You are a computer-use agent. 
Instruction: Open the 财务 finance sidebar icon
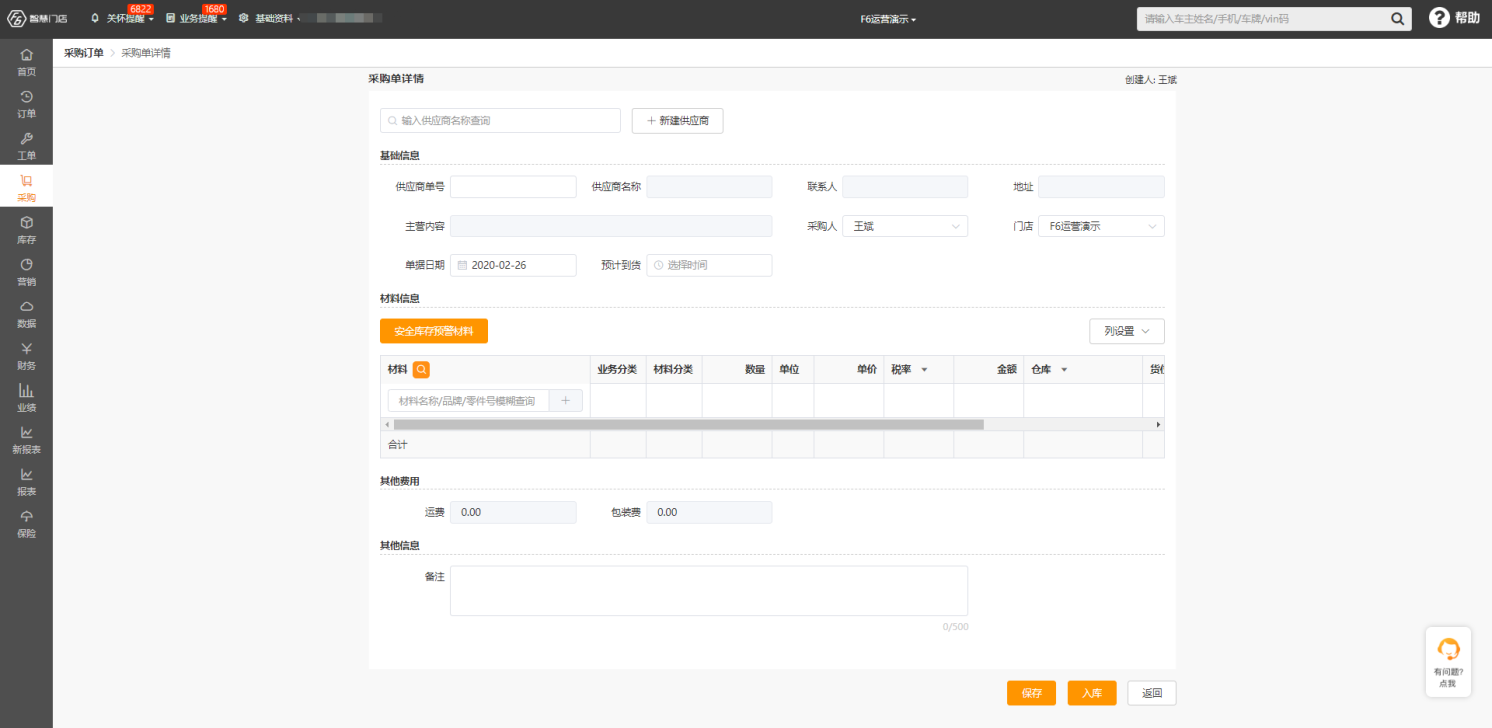coord(26,355)
